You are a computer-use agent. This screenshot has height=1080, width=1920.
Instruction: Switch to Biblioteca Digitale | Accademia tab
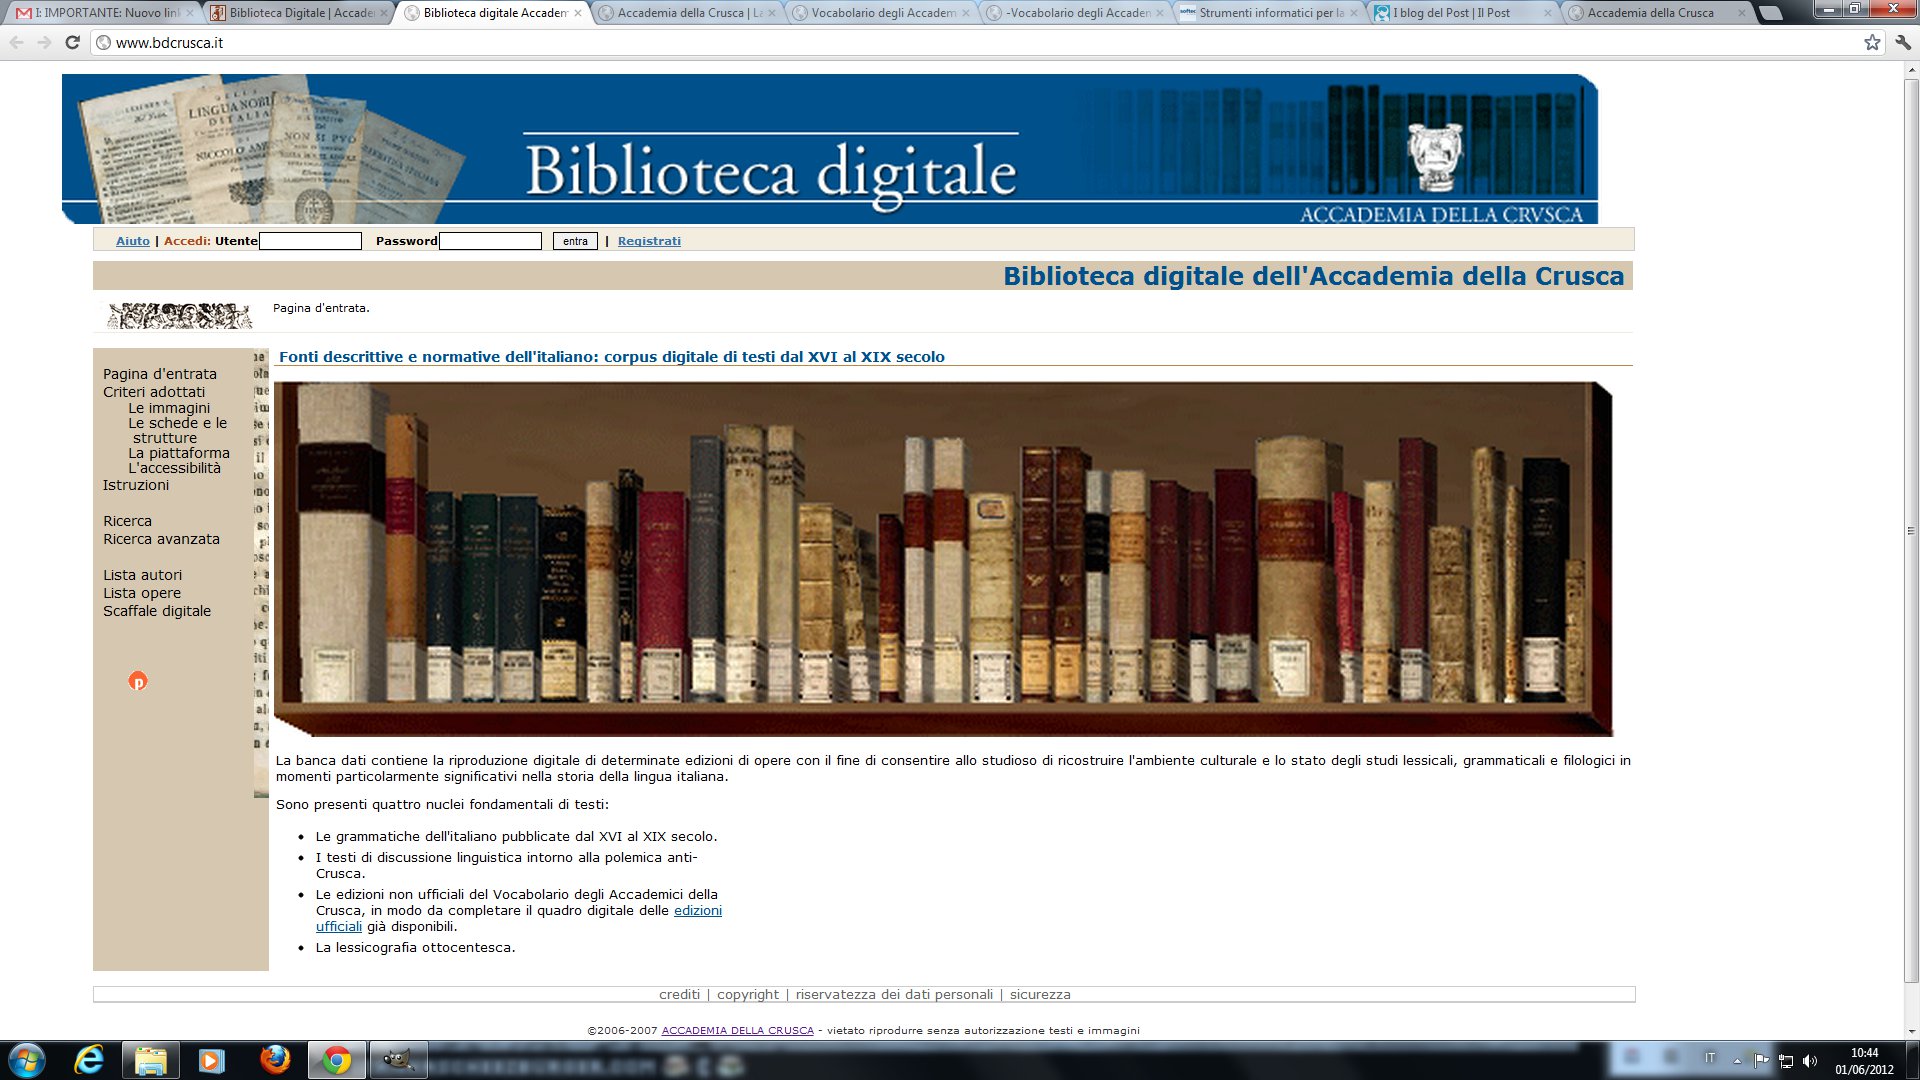tap(299, 13)
